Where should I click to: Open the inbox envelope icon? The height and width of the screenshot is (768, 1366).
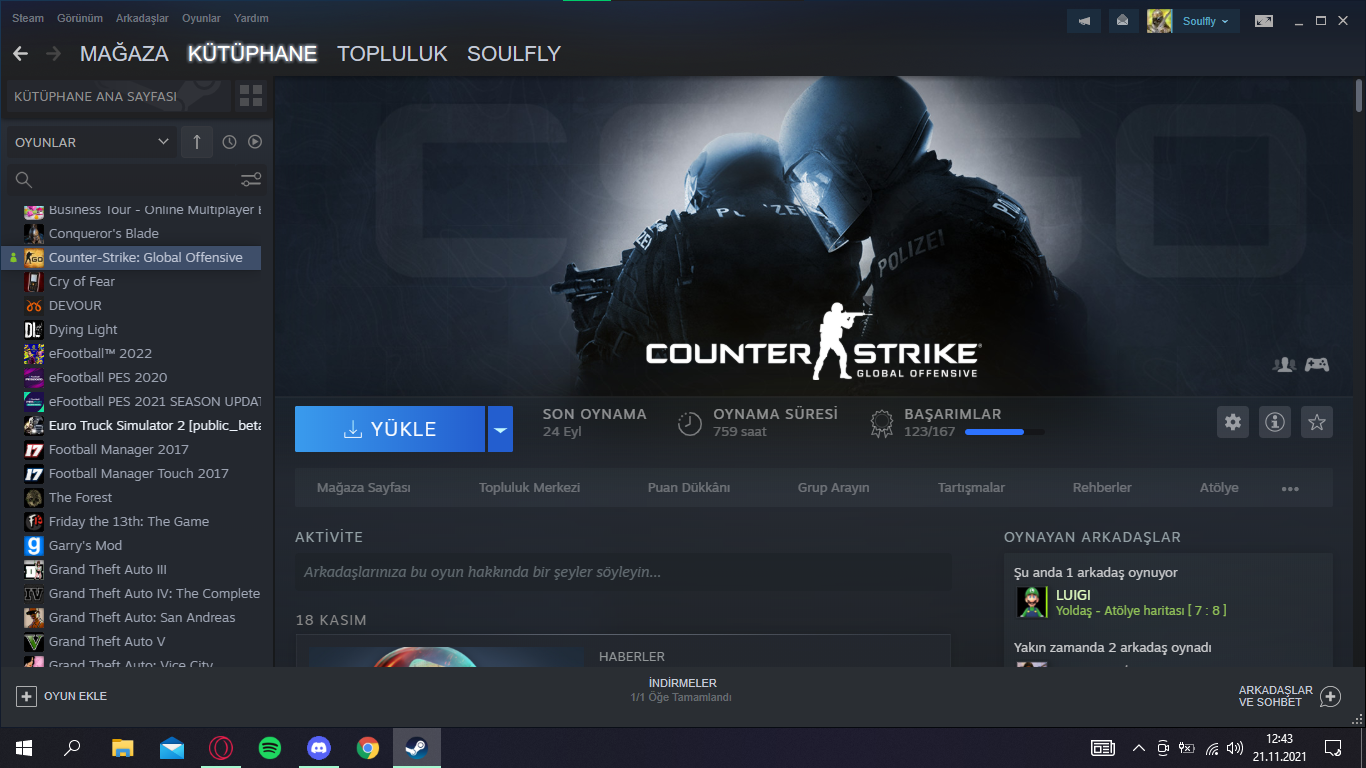coord(1123,21)
